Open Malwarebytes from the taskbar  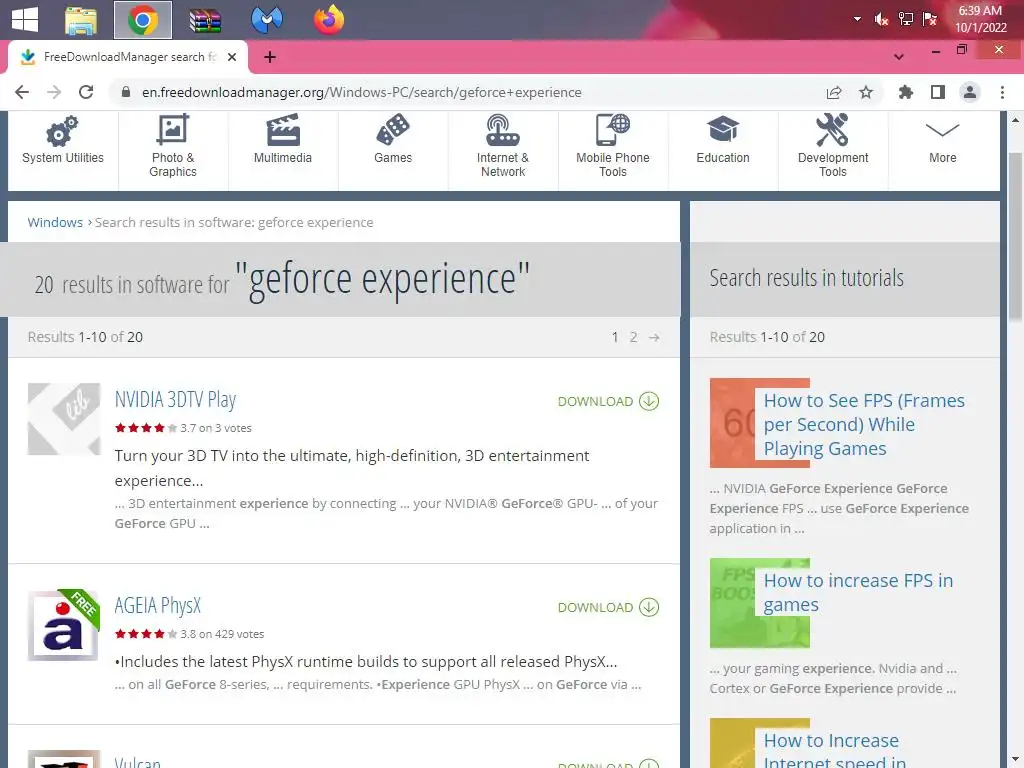(266, 20)
